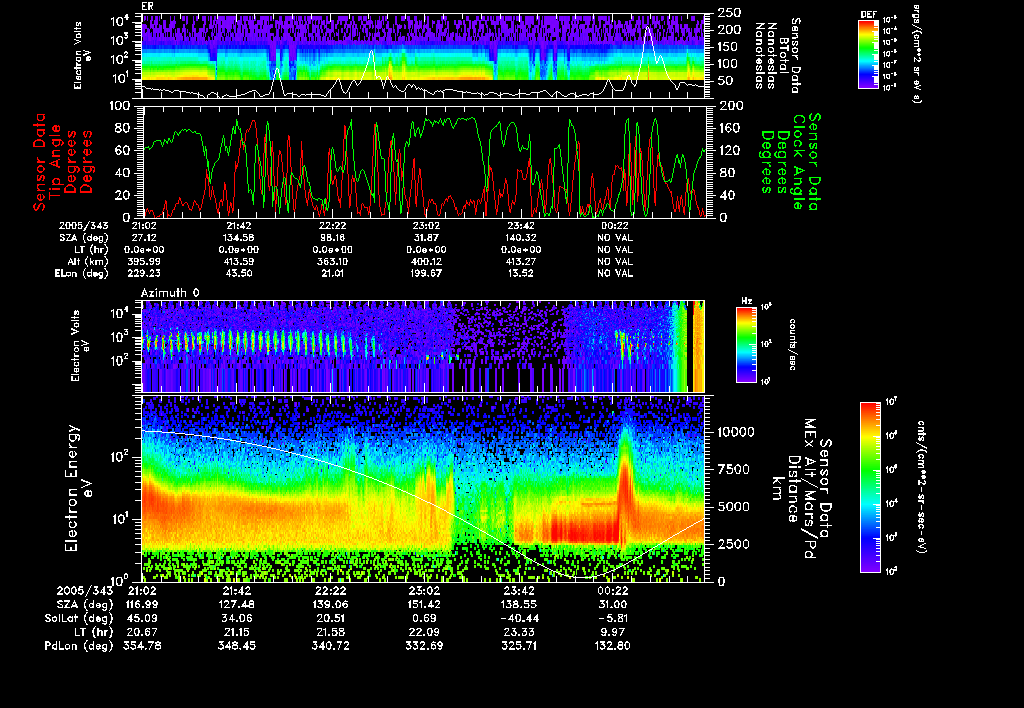Click the '250' tick on BTotal axis
This screenshot has height=708, width=1024.
point(729,12)
